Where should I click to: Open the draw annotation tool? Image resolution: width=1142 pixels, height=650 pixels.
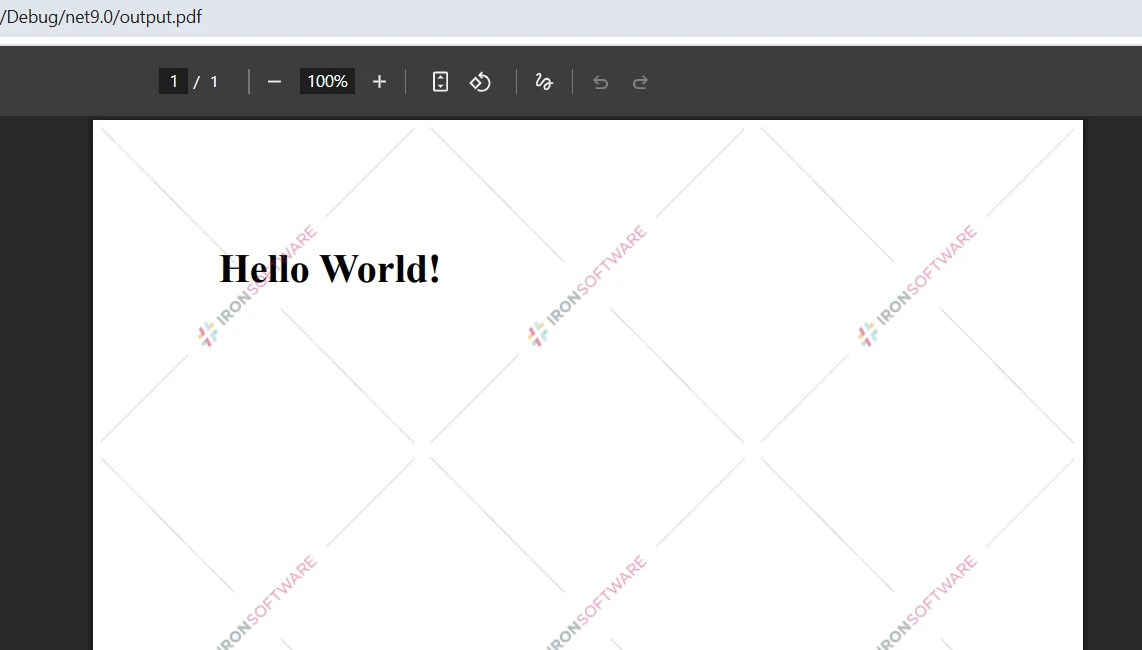[543, 81]
